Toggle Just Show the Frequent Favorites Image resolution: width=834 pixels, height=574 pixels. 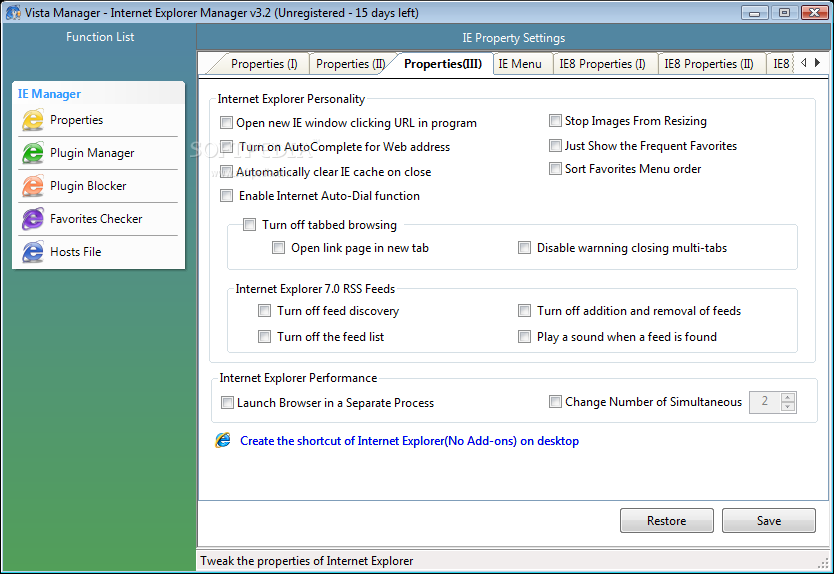[555, 145]
